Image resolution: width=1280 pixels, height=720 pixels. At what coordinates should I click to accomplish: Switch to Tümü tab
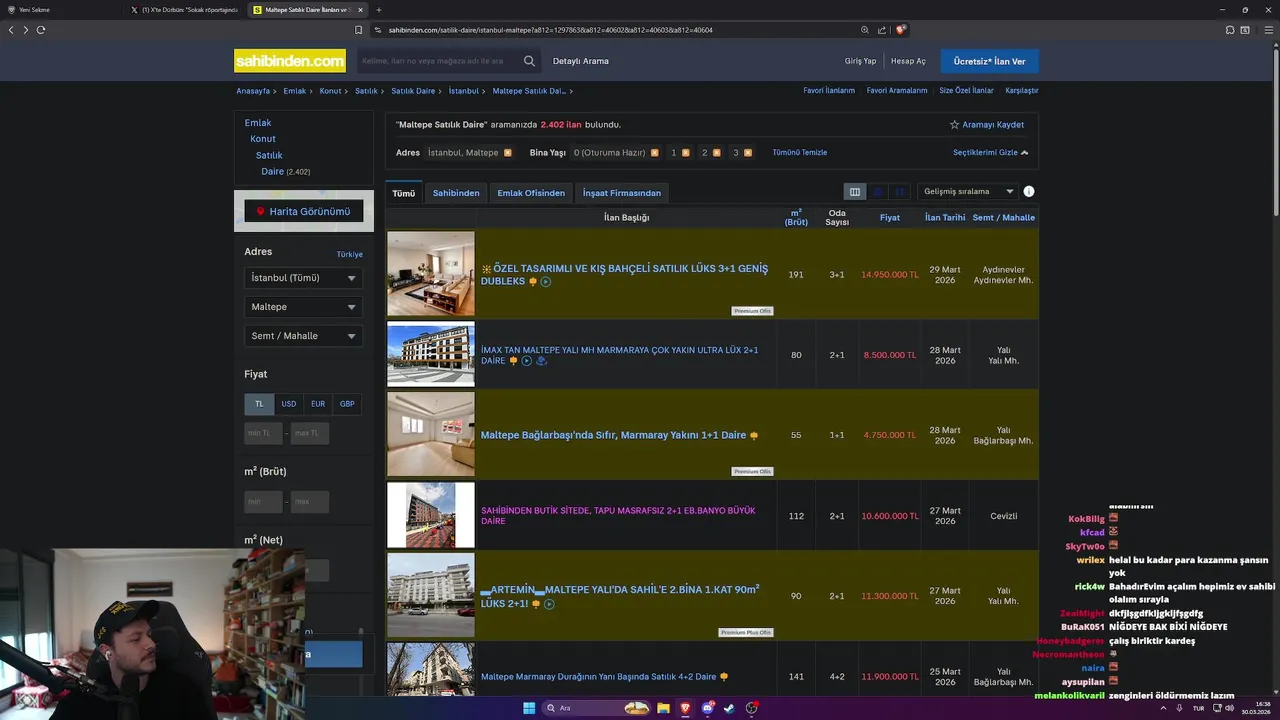(x=403, y=193)
